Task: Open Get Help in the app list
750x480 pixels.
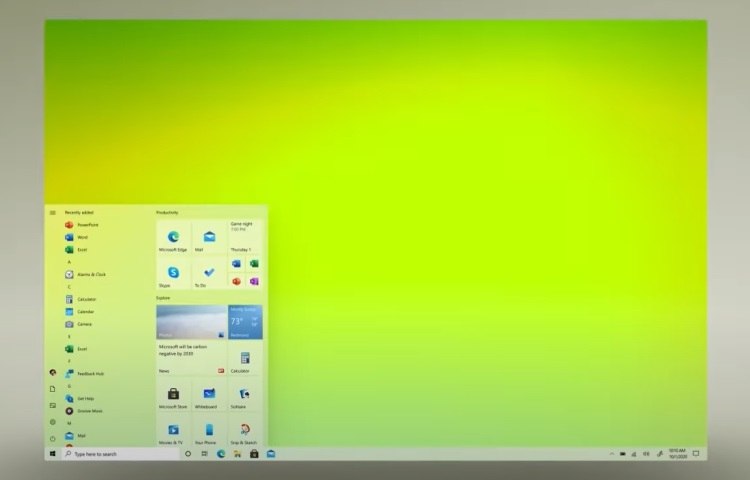Action: click(x=80, y=398)
